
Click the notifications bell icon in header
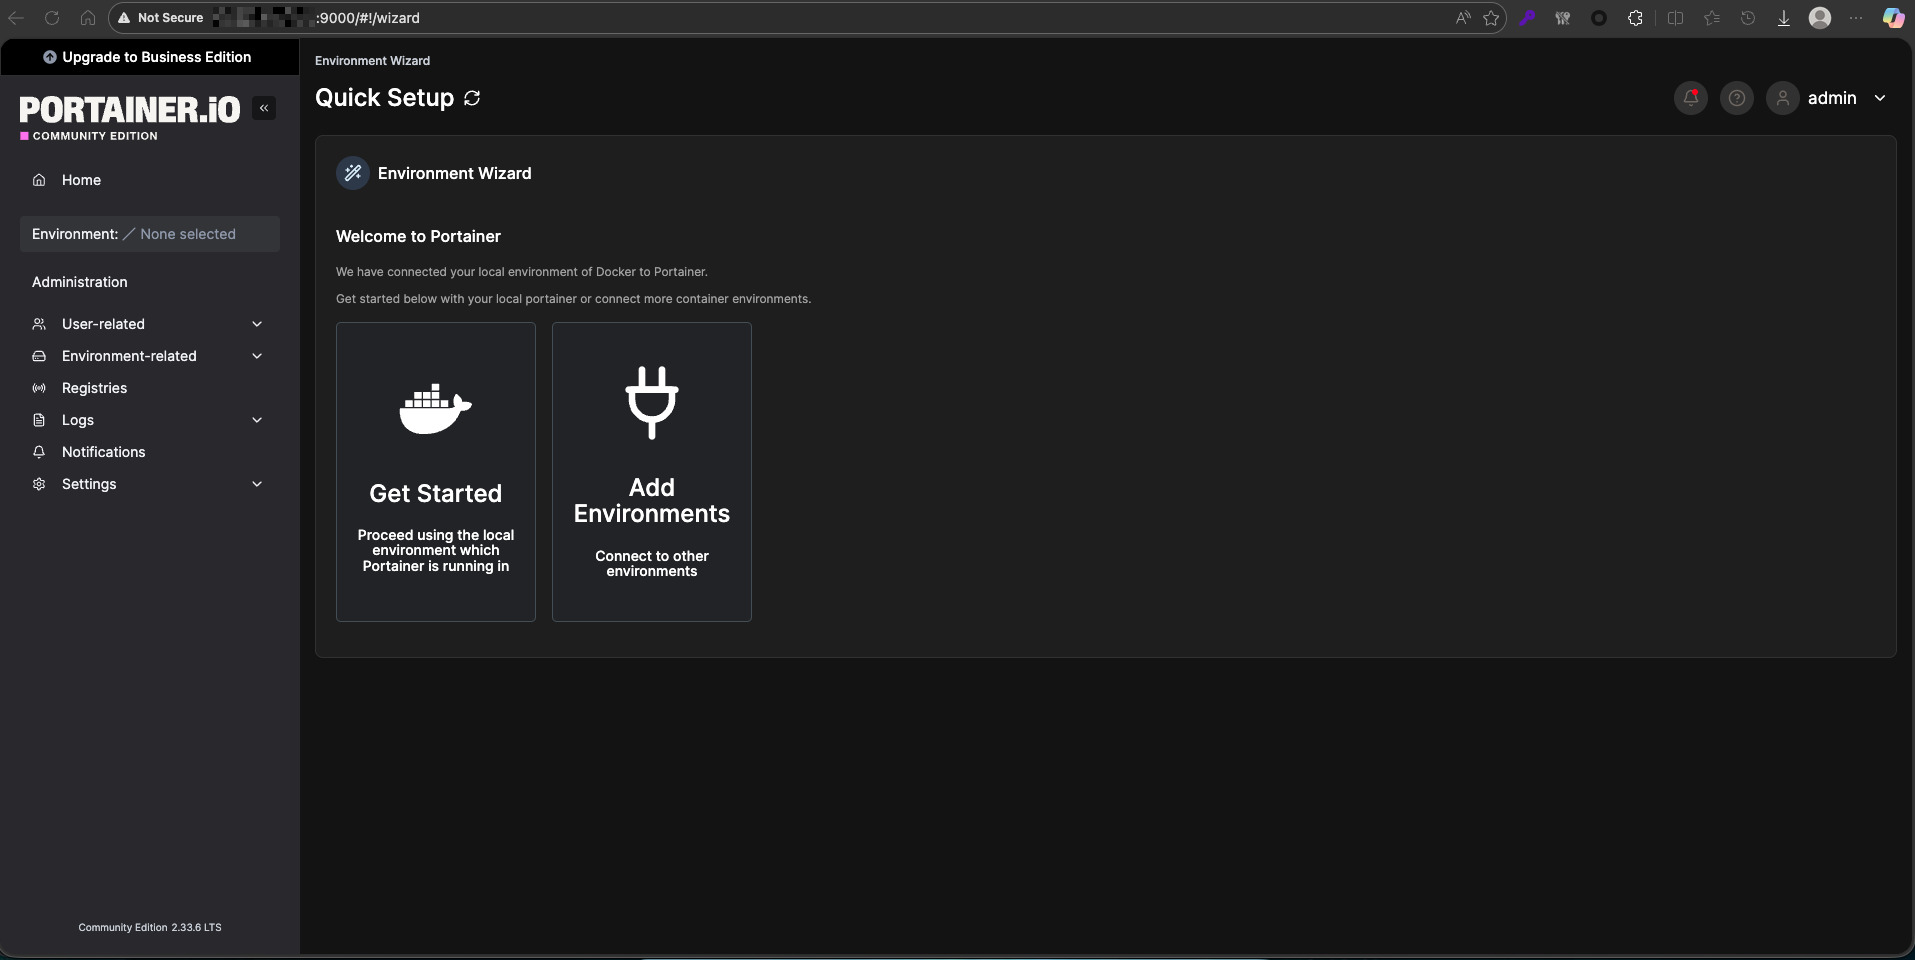[1690, 98]
